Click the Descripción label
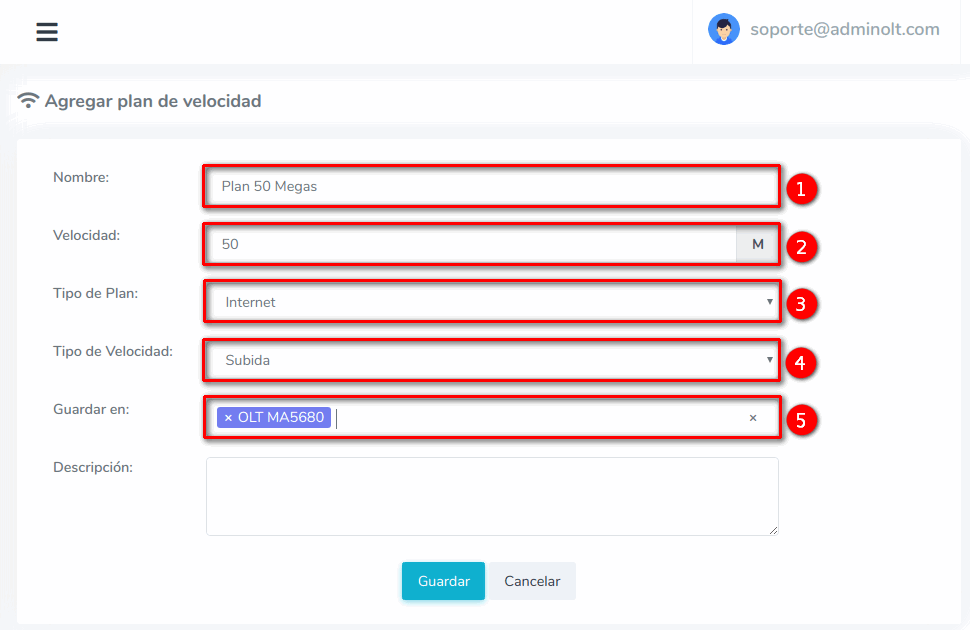970x630 pixels. tap(93, 467)
